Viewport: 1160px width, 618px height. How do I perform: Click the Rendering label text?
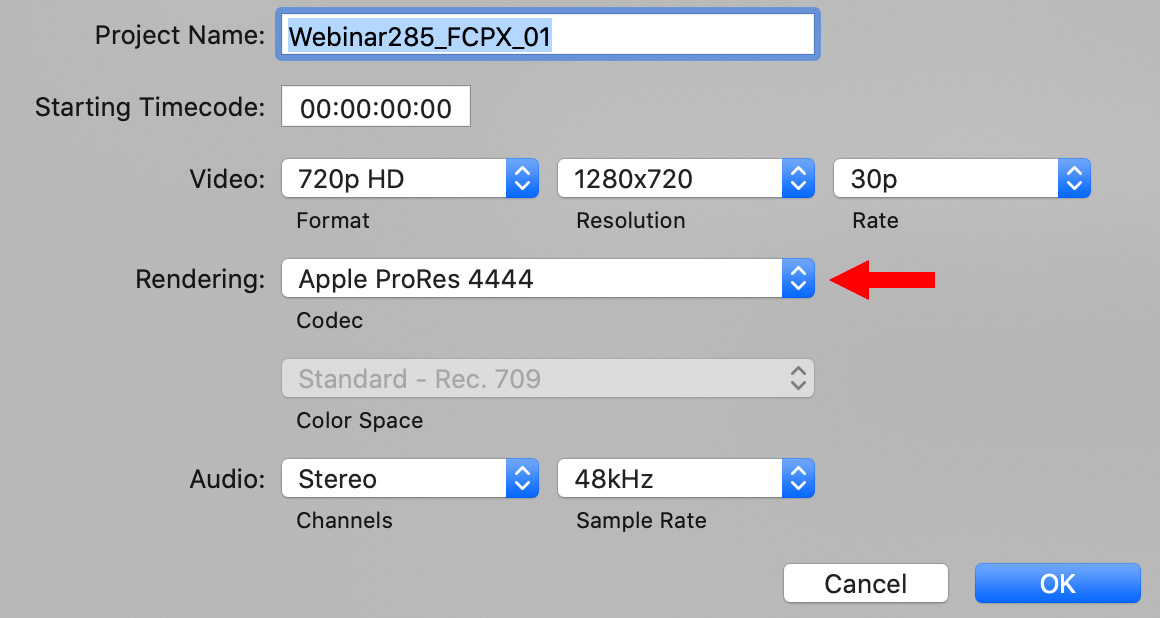tap(200, 279)
